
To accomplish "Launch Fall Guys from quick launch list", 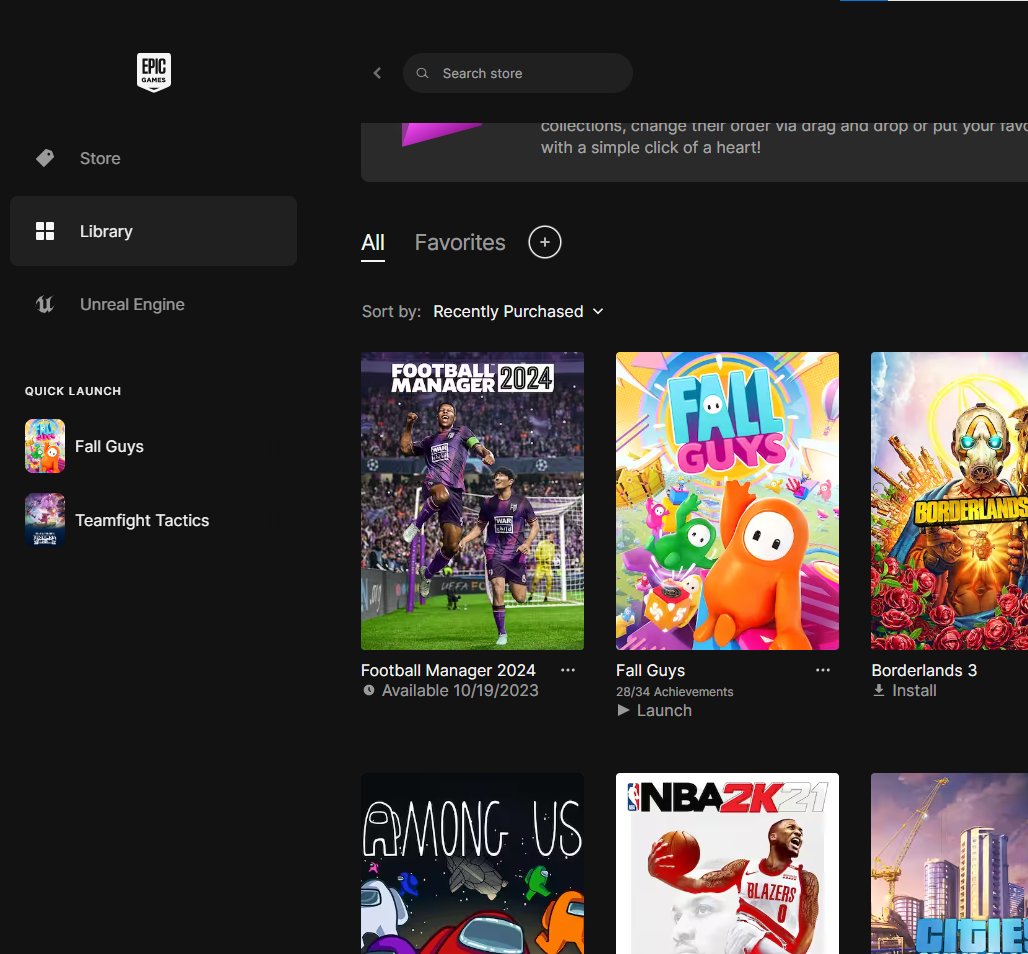I will [x=109, y=447].
